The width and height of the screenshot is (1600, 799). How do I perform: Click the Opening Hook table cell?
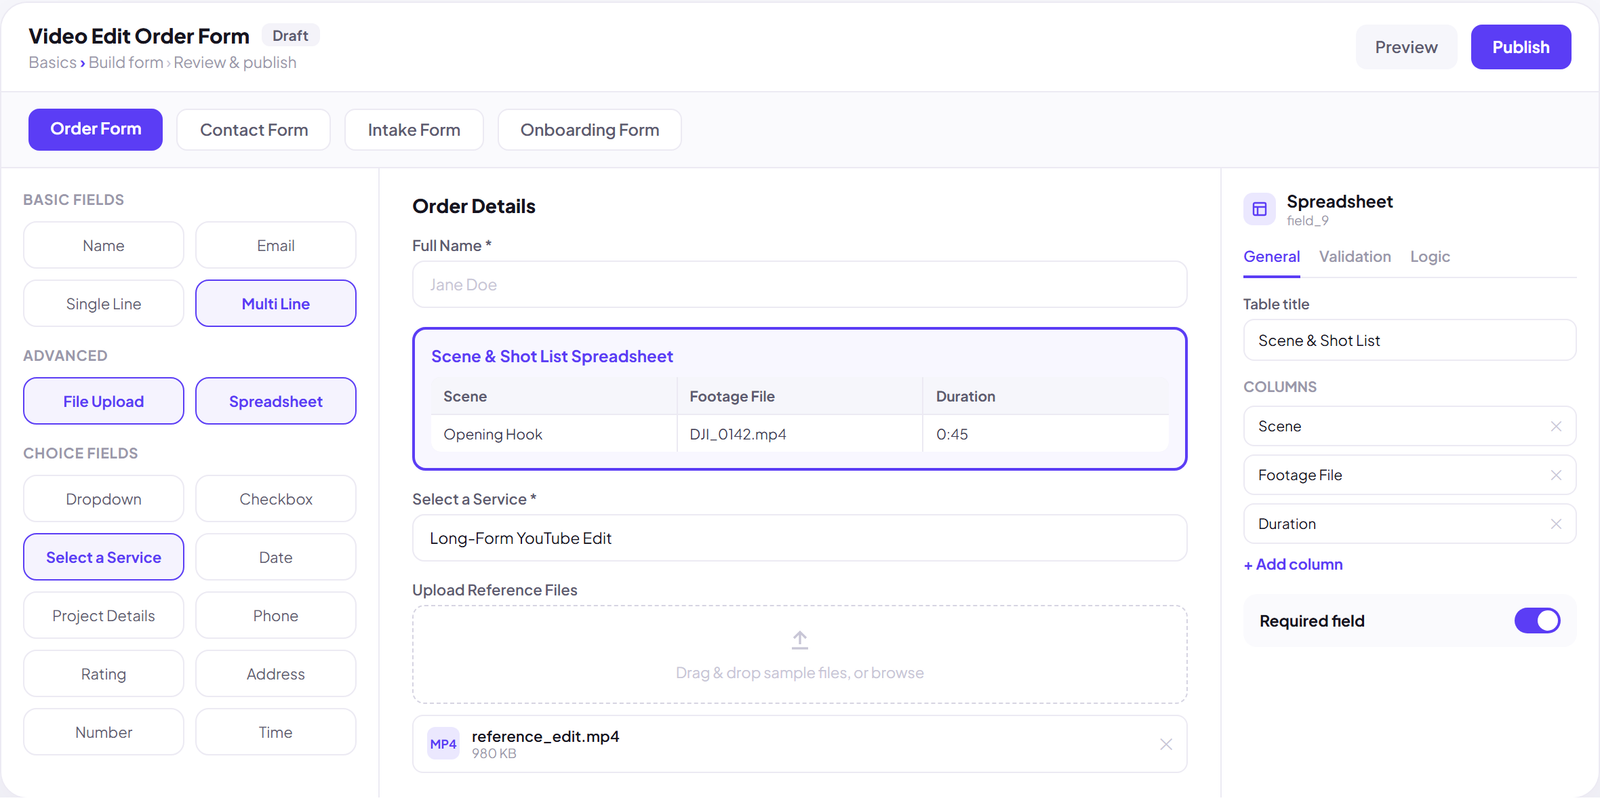pos(554,434)
